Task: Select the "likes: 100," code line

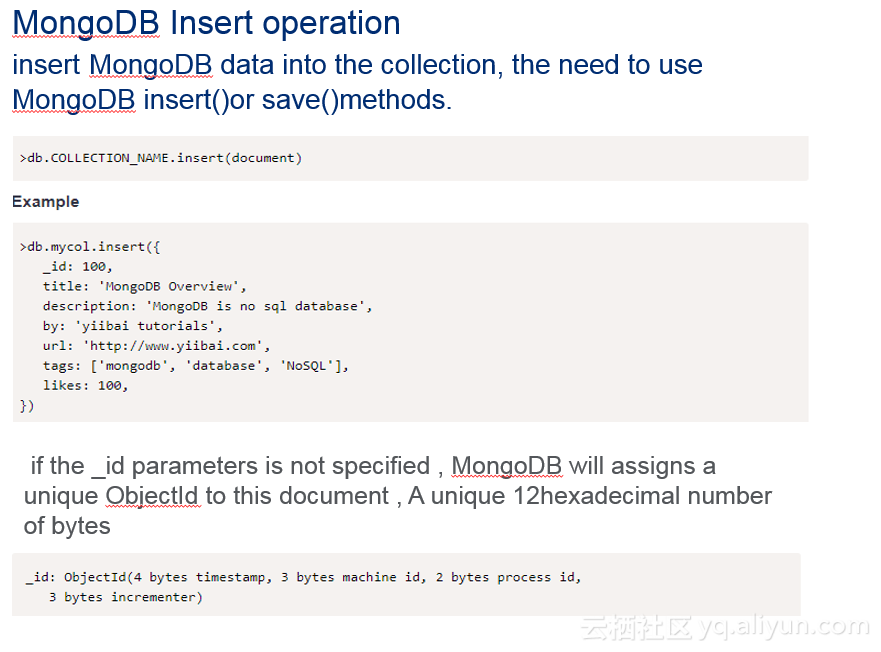Action: coord(86,385)
